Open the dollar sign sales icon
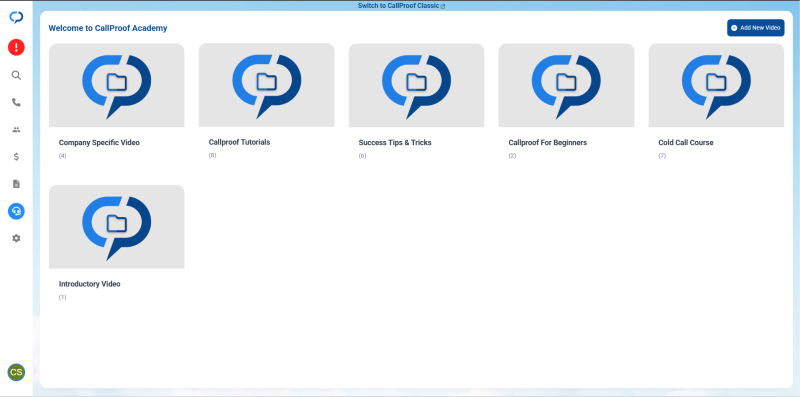 click(16, 157)
